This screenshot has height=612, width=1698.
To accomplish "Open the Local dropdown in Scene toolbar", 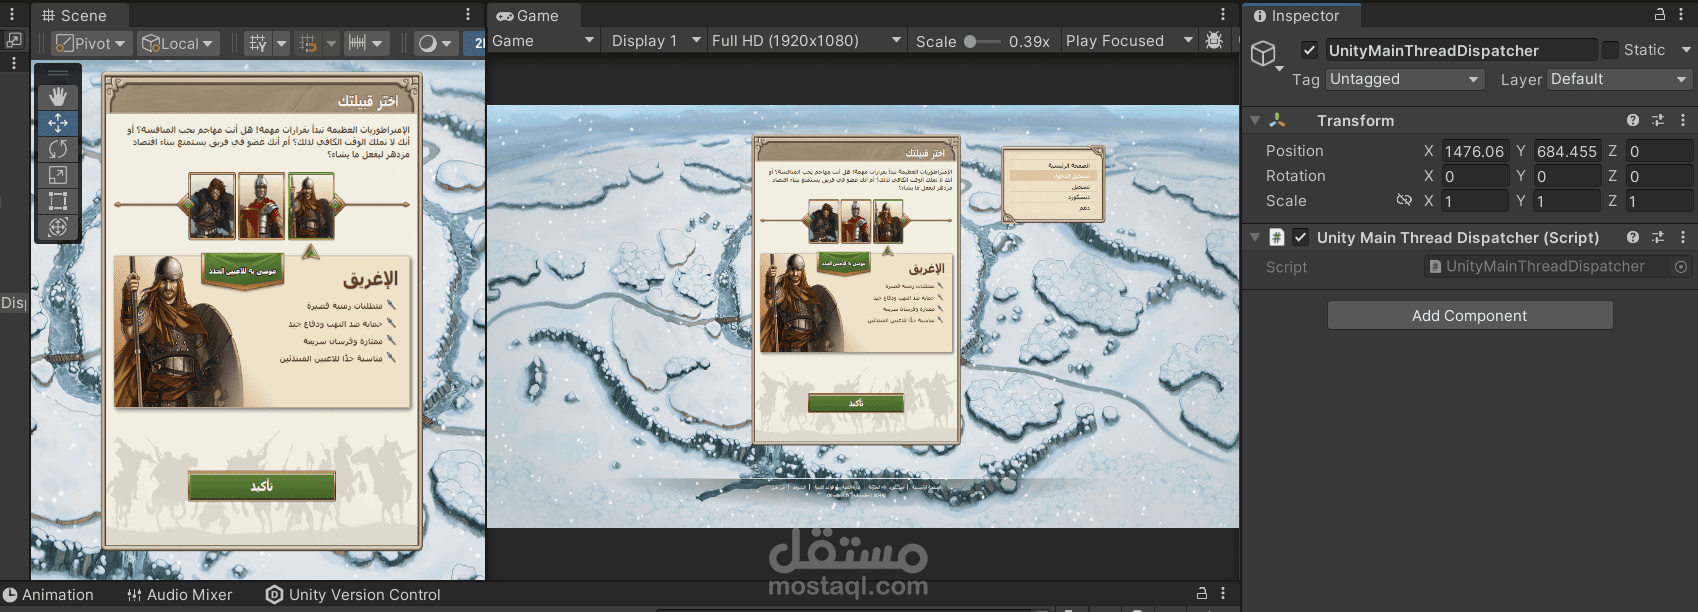I will (x=178, y=43).
